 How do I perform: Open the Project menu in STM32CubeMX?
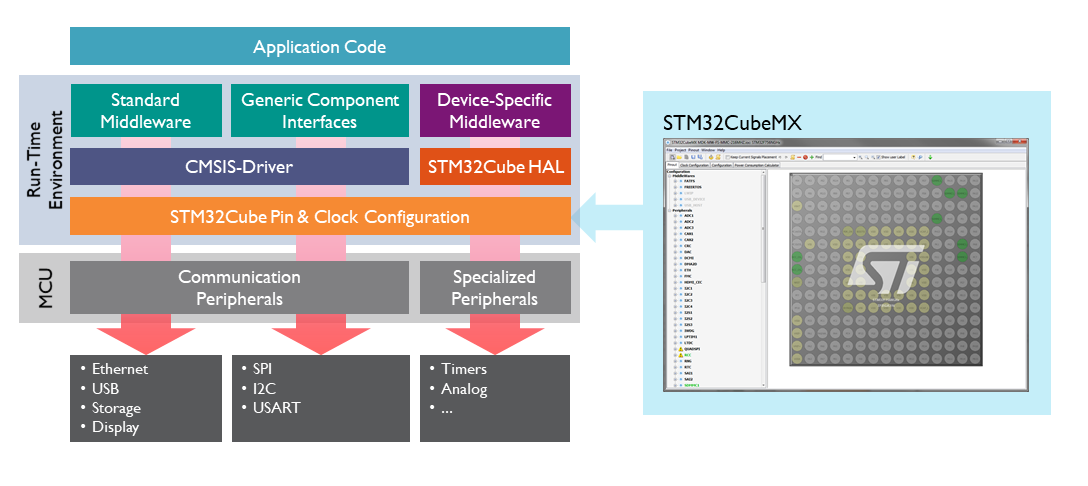click(x=680, y=150)
